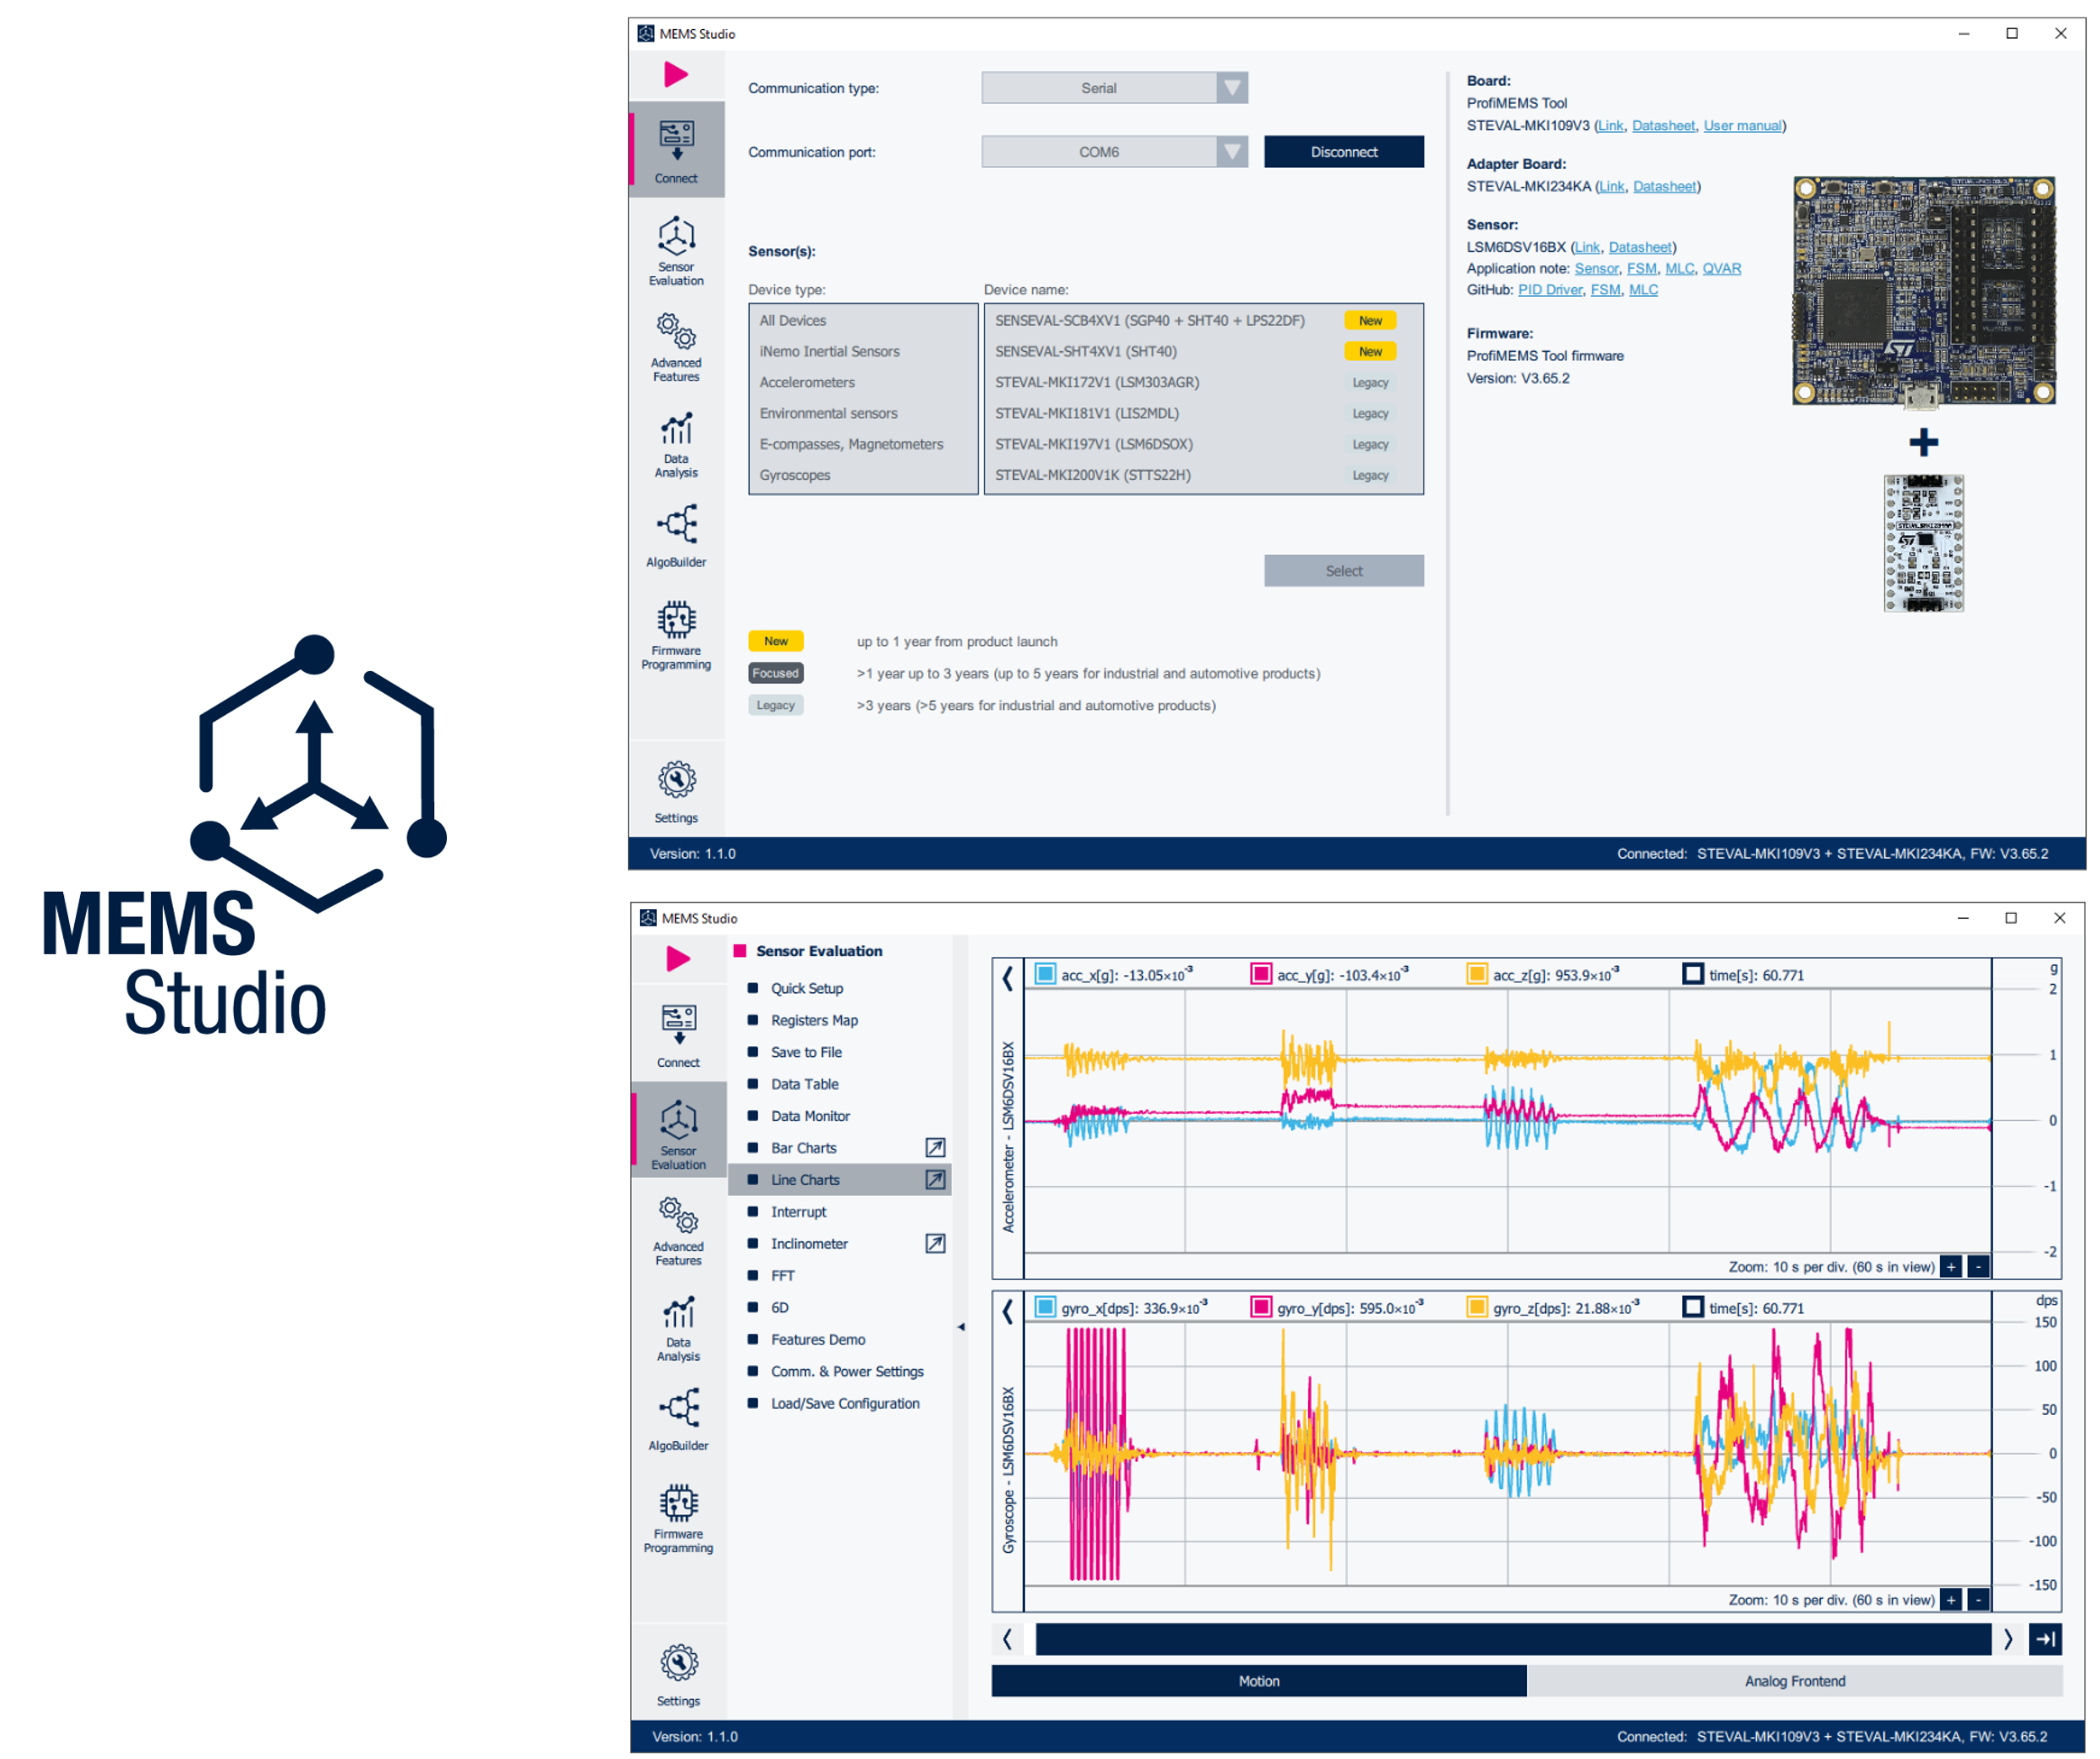Hide the acc_x trace in the accelerometer chart
The width and height of the screenshot is (2100, 1759).
1044,972
